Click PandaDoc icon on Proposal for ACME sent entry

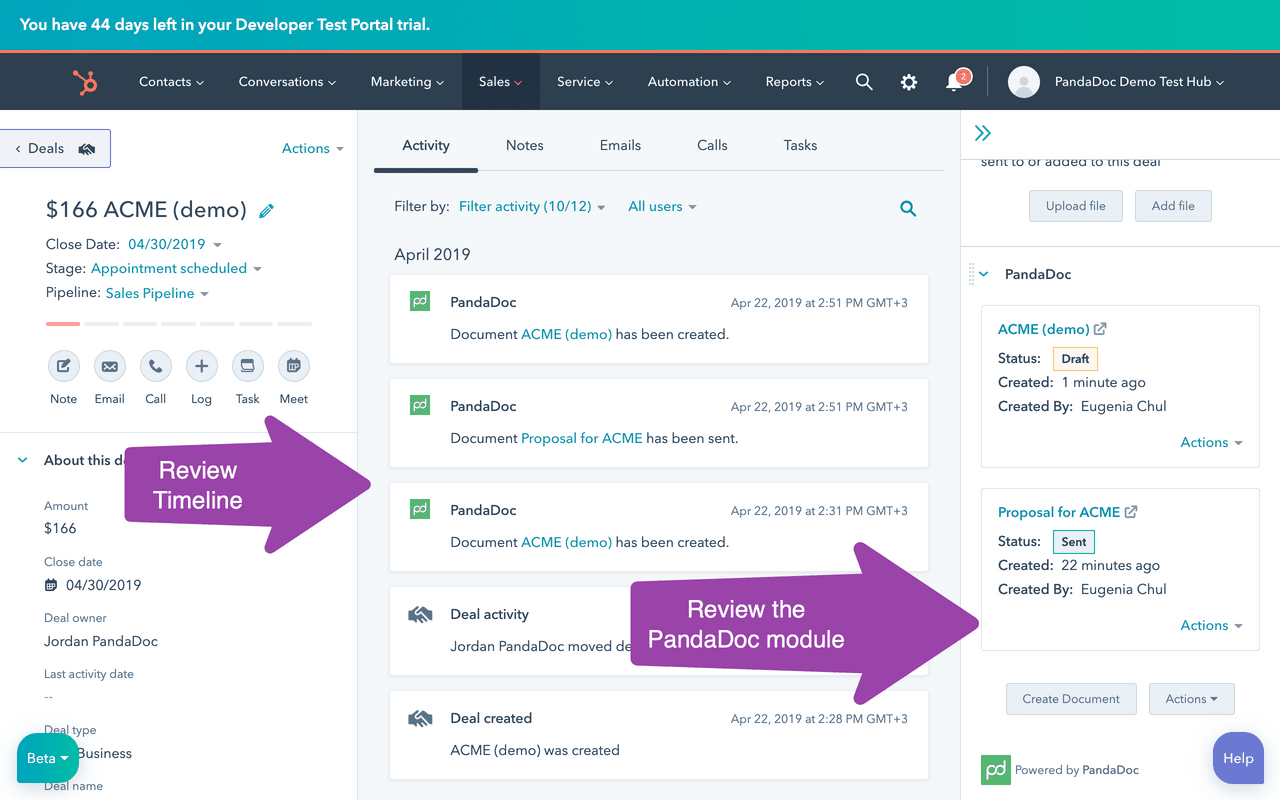tap(420, 405)
